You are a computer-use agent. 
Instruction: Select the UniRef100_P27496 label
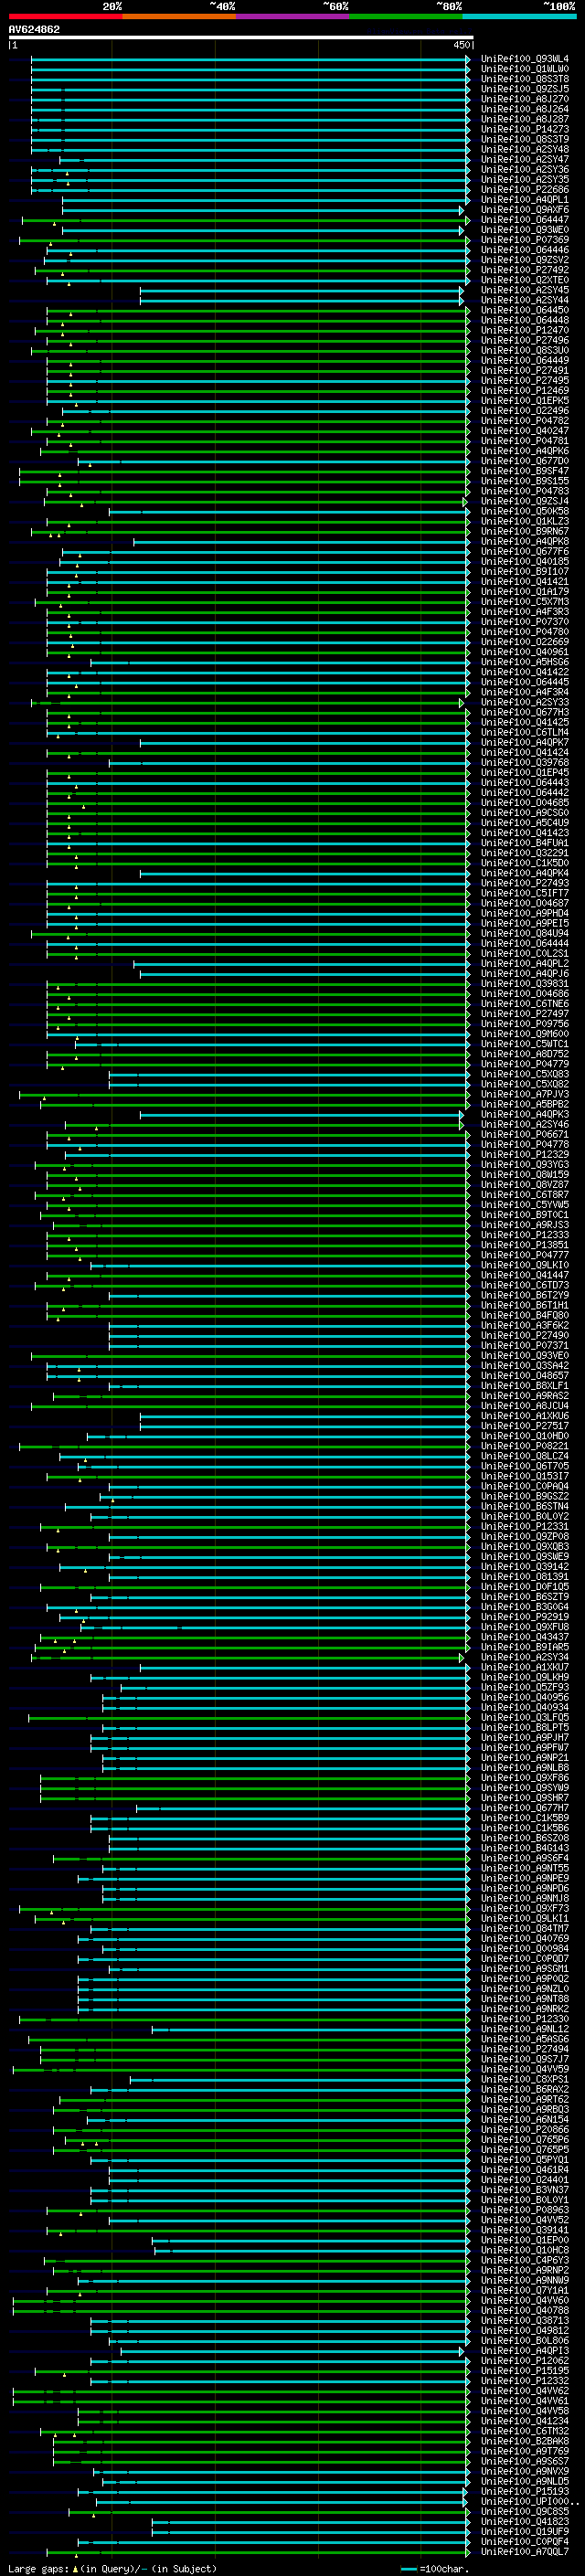click(524, 340)
